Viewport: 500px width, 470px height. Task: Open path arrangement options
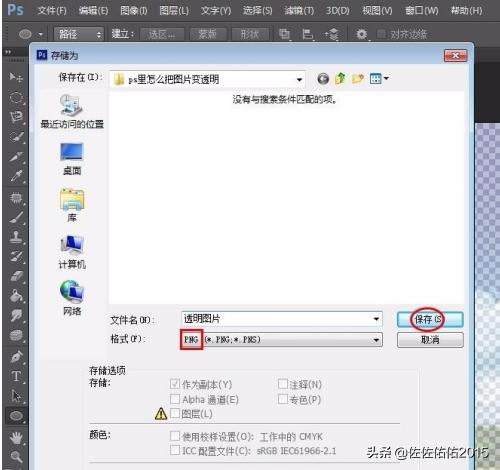point(332,34)
